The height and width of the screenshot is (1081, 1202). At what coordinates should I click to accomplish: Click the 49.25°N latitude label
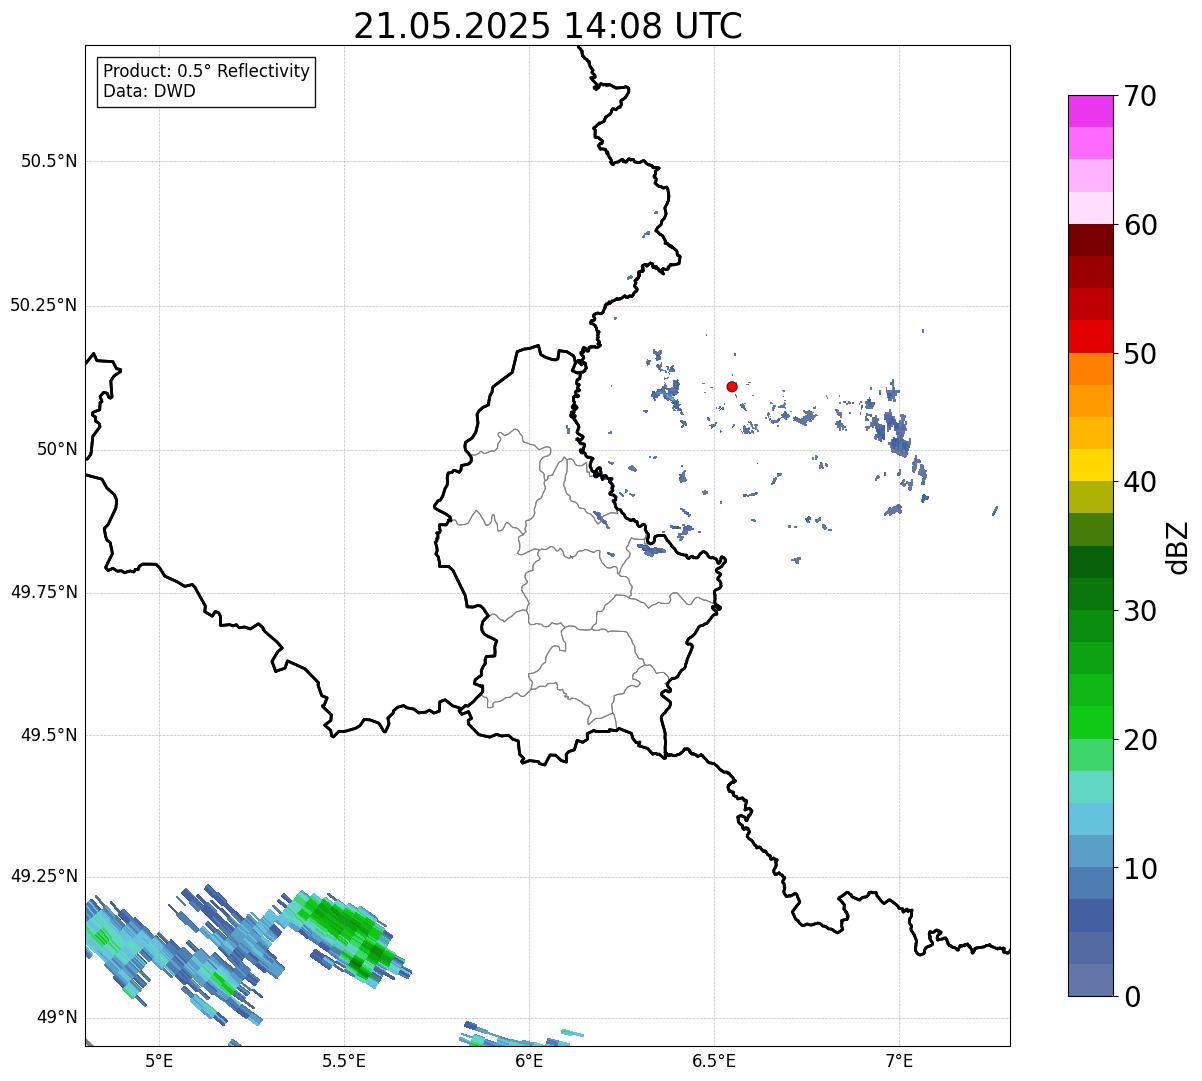tap(44, 876)
